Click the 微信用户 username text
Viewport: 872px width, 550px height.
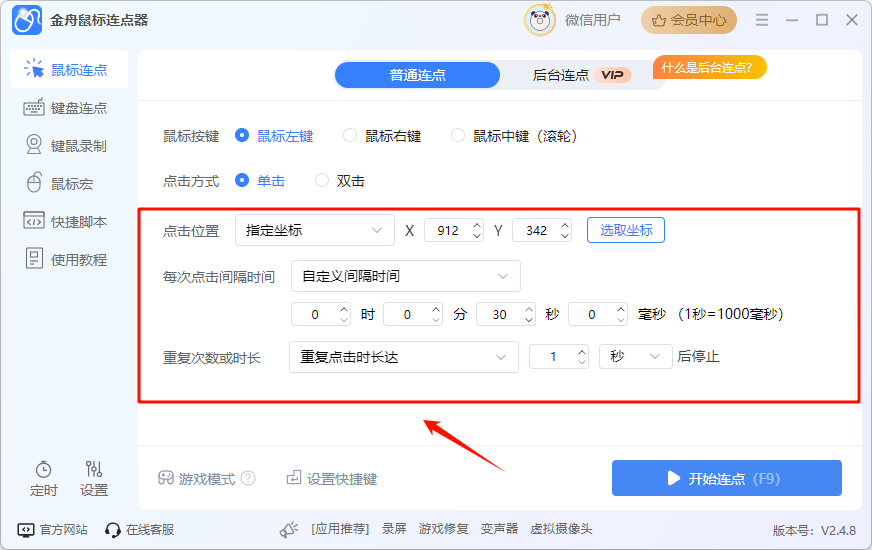click(592, 21)
